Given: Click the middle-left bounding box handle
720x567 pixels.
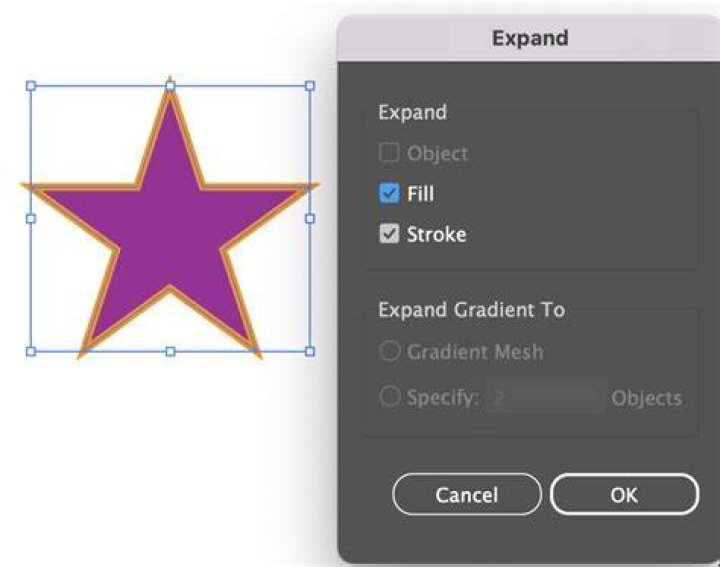Looking at the screenshot, I should tap(31, 219).
